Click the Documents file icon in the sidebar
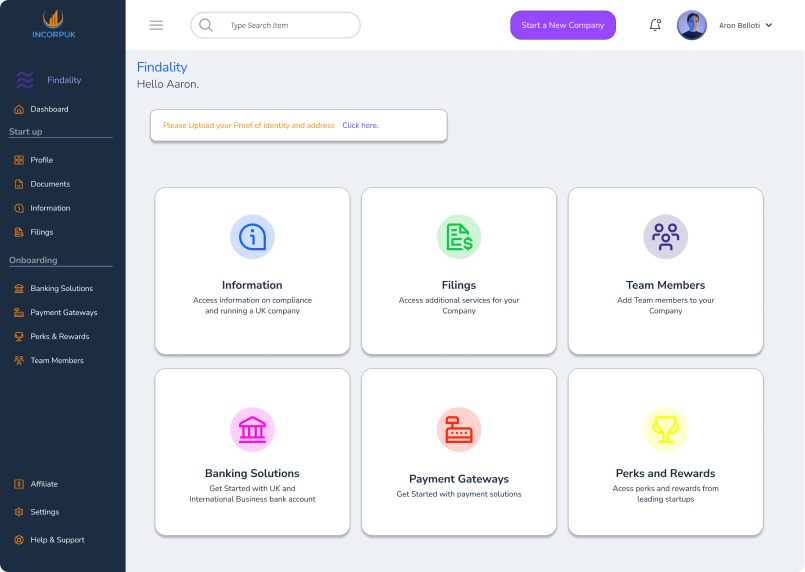The image size is (805, 572). coord(19,184)
